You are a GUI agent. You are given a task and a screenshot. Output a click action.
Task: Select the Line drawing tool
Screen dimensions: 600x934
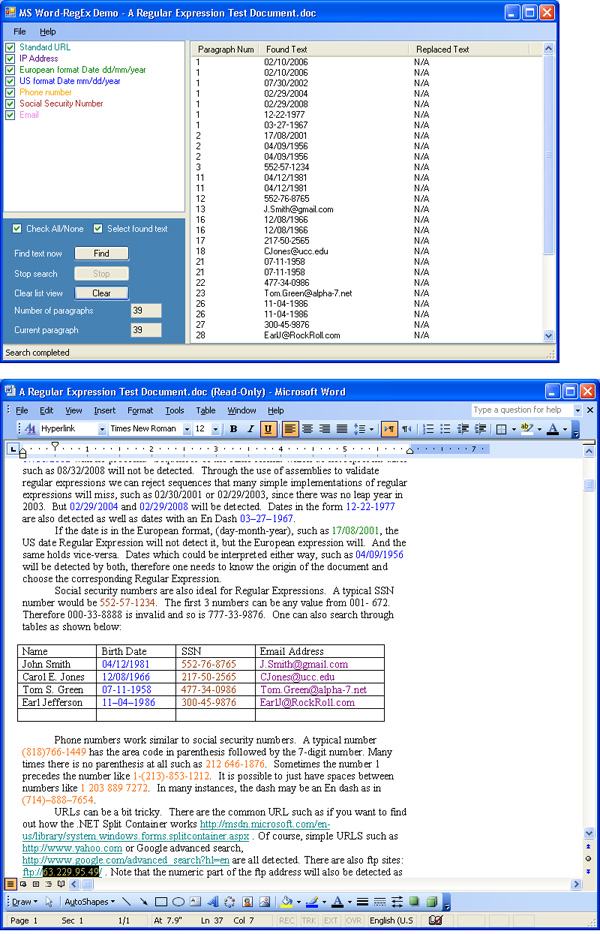(x=126, y=902)
